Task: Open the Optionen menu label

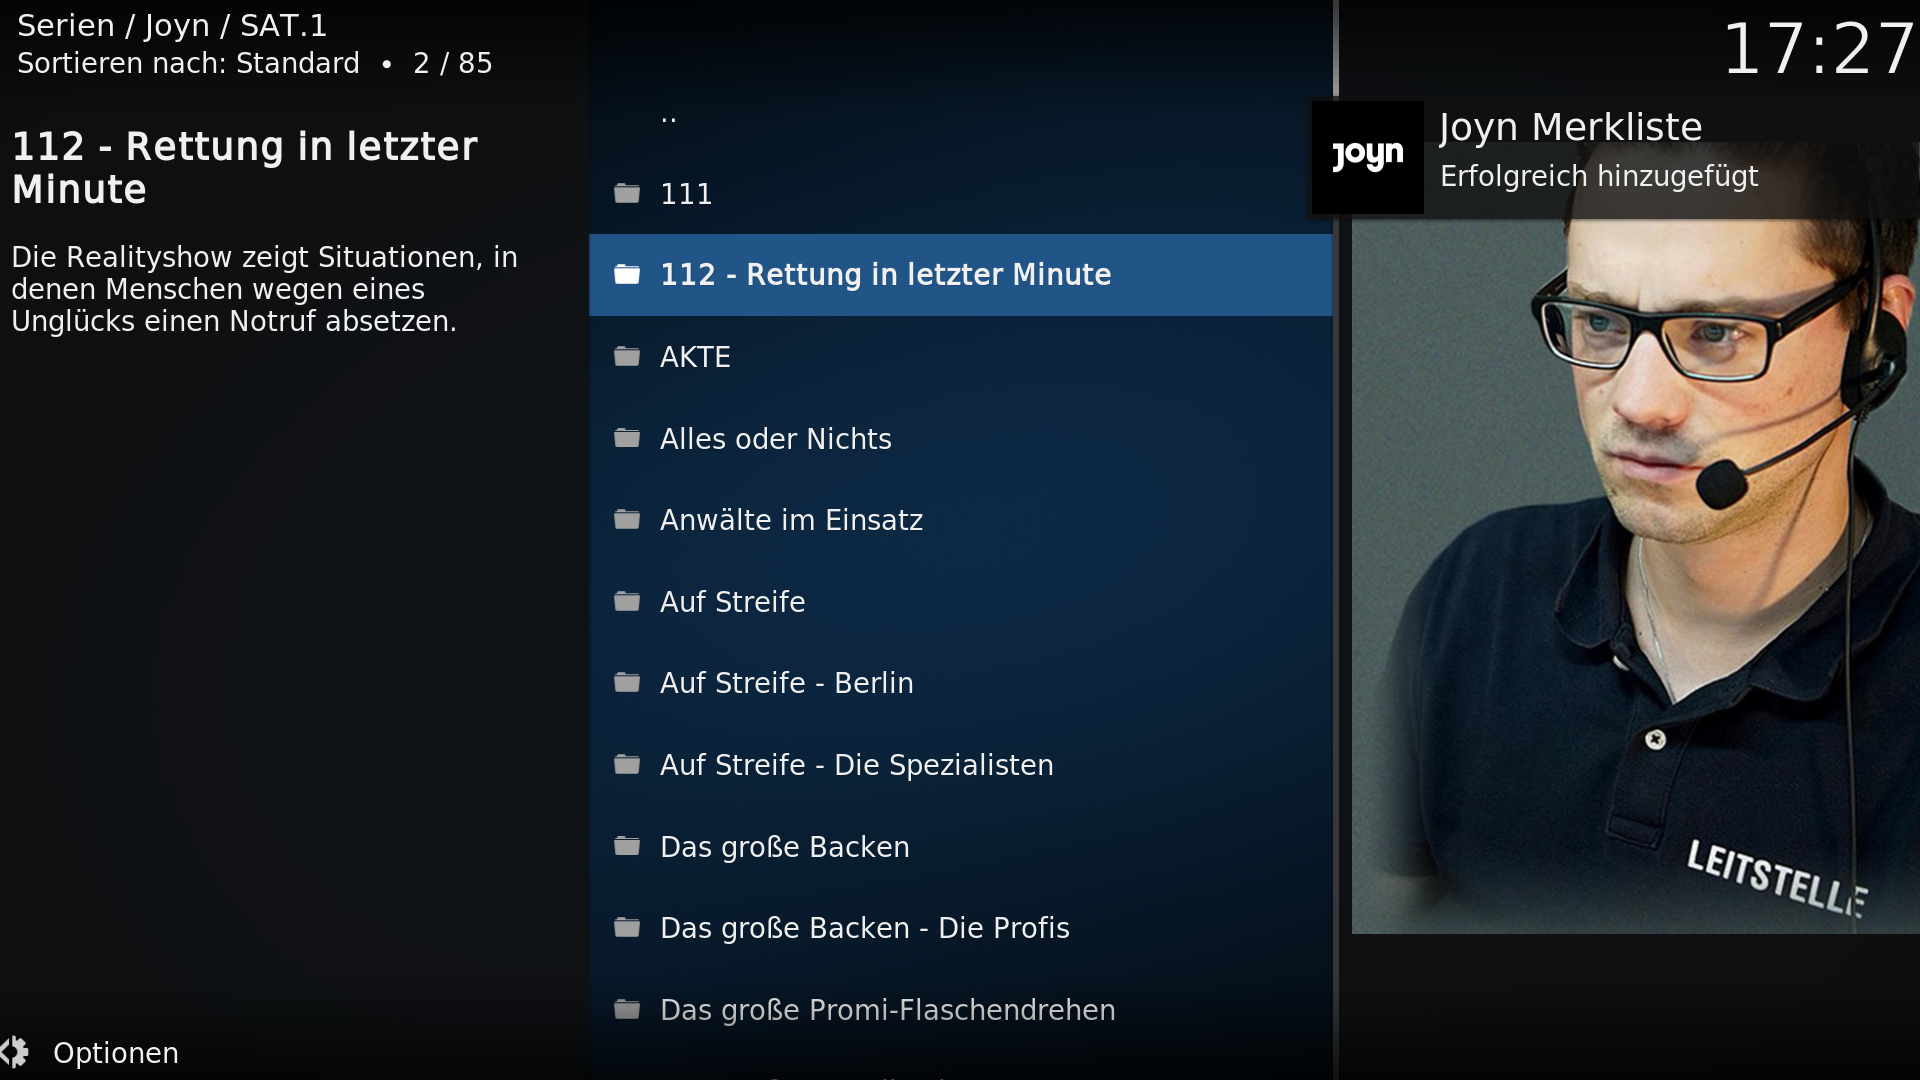Action: 116,1053
